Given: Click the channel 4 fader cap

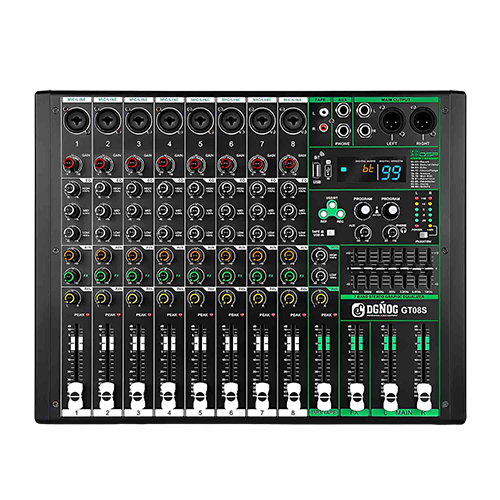Looking at the screenshot, I should click(168, 396).
